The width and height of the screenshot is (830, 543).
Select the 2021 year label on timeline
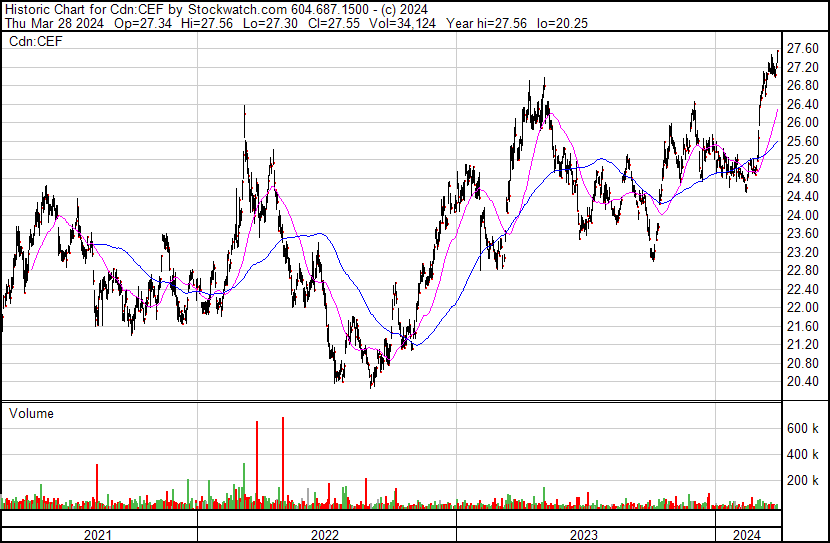pyautogui.click(x=98, y=534)
